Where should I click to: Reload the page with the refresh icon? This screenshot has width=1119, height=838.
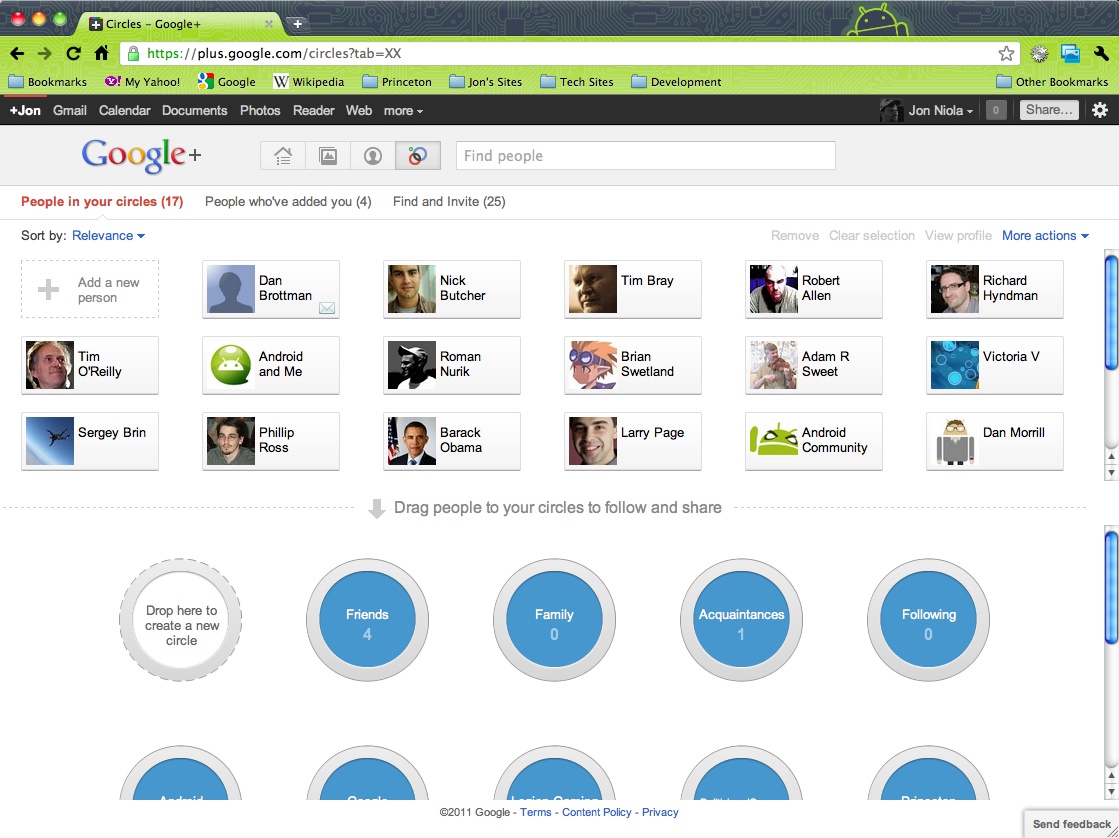click(73, 54)
